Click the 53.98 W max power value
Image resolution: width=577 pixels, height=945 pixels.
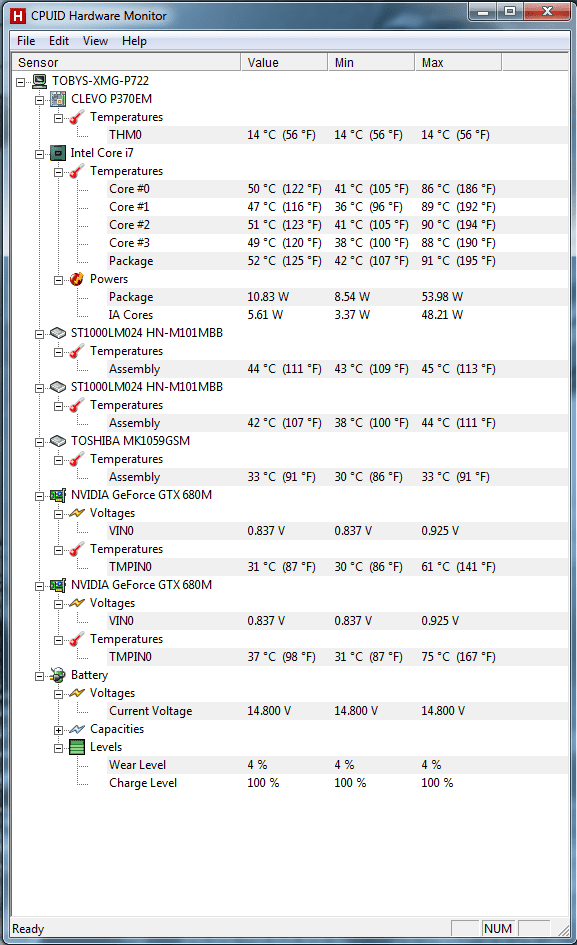(442, 297)
